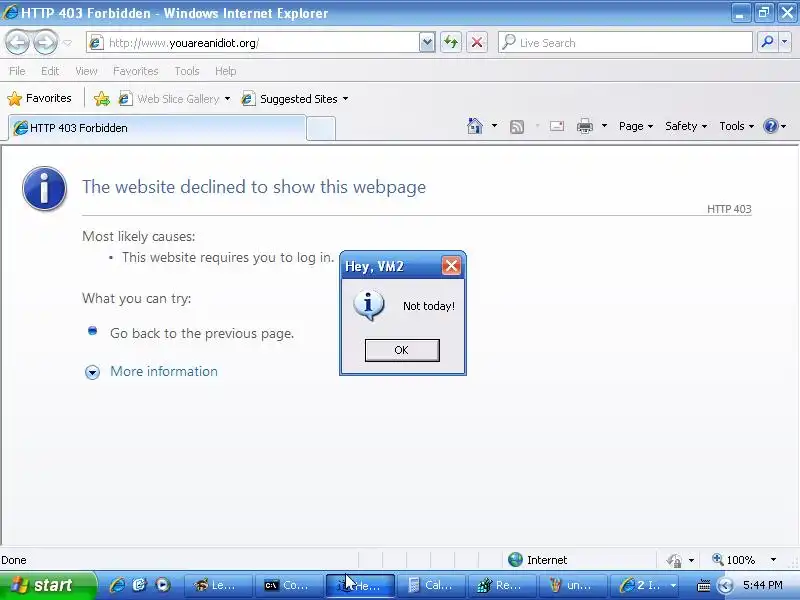
Task: Open the Favorites menu in menu bar
Action: pyautogui.click(x=135, y=71)
